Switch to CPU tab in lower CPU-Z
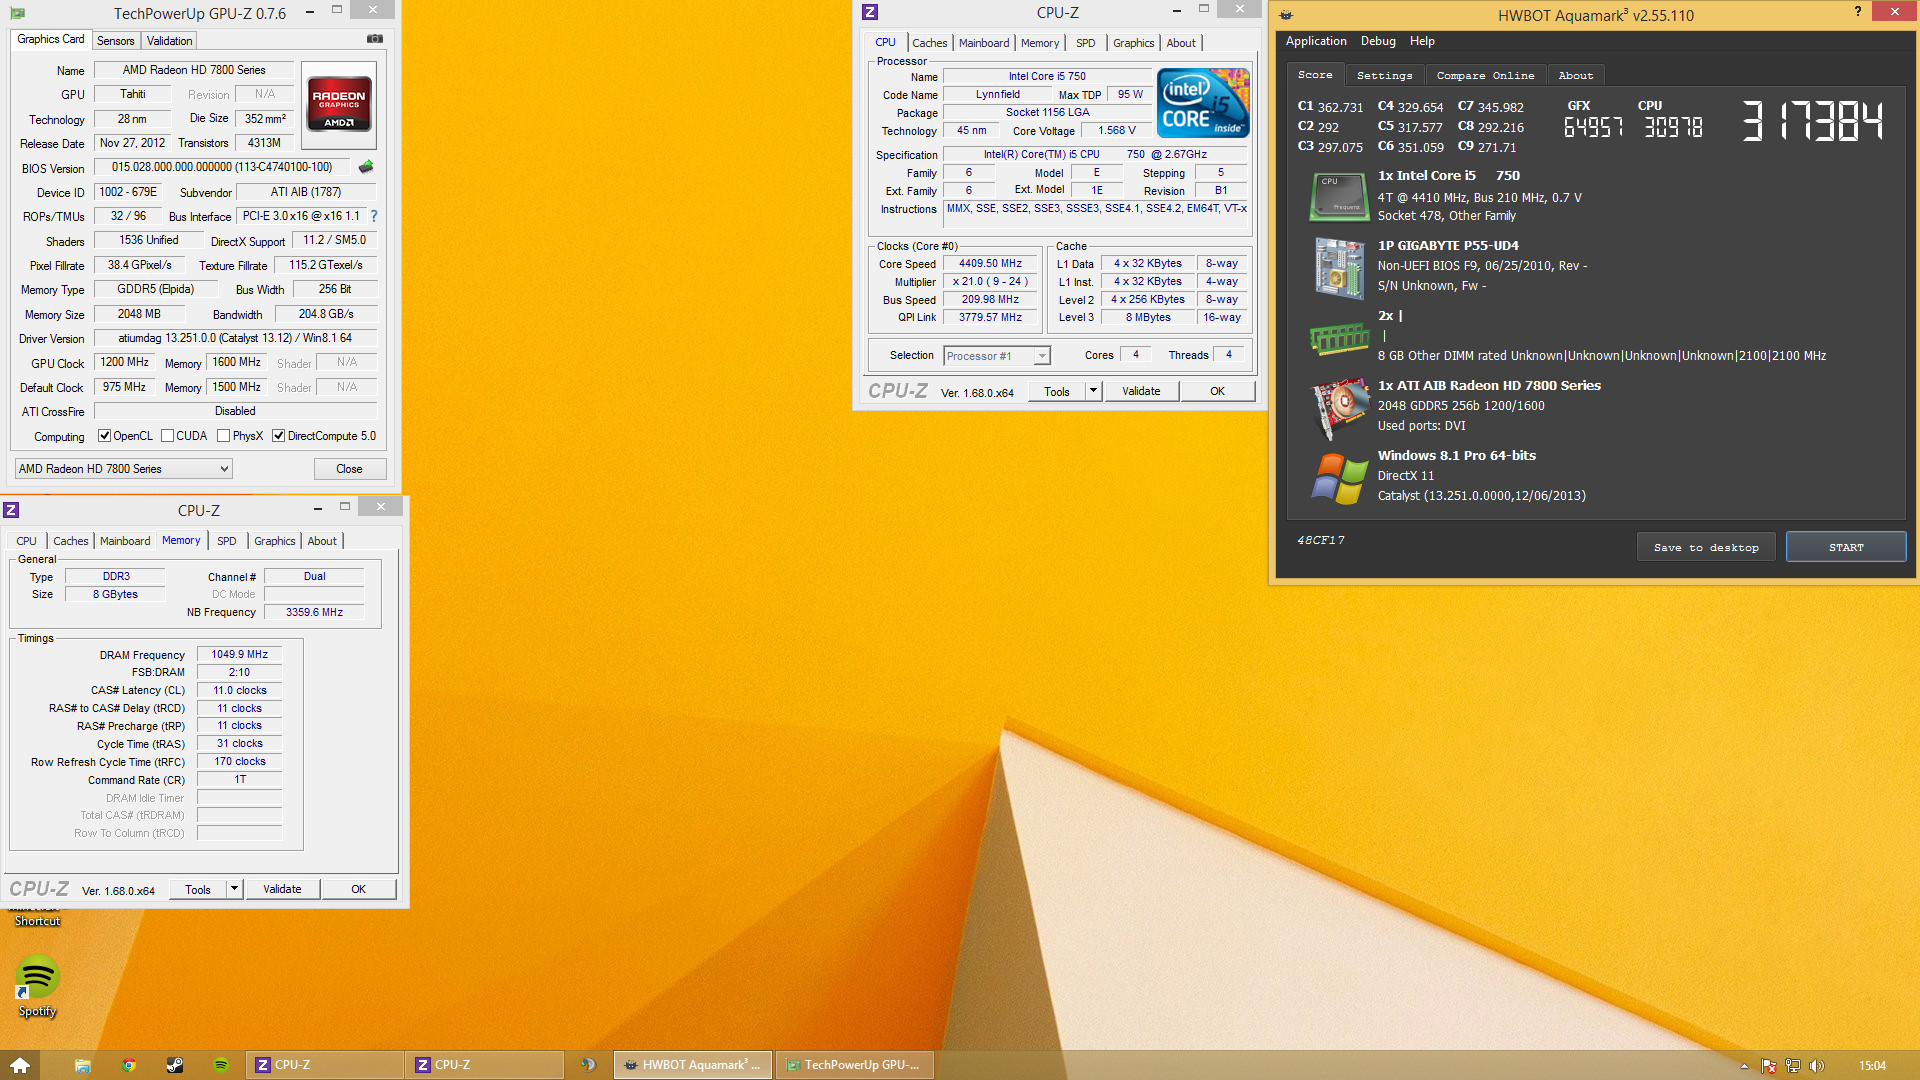 coord(26,541)
